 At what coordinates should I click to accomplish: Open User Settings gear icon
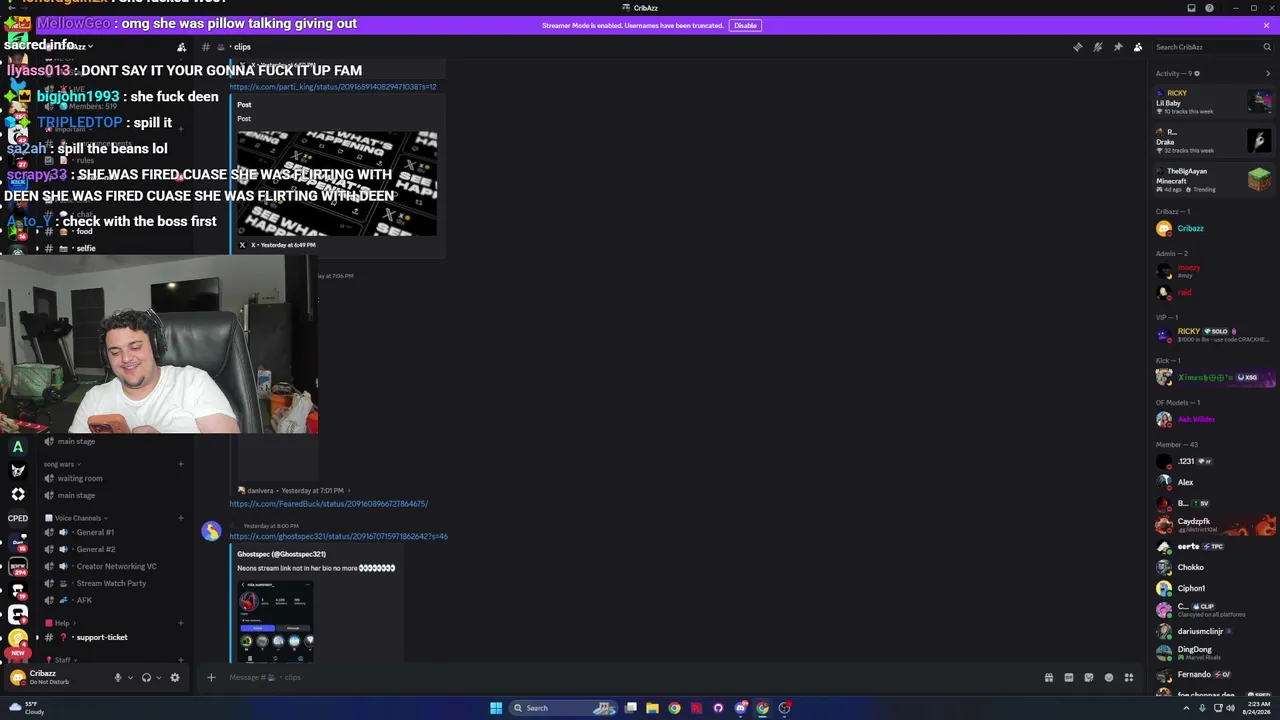(175, 677)
